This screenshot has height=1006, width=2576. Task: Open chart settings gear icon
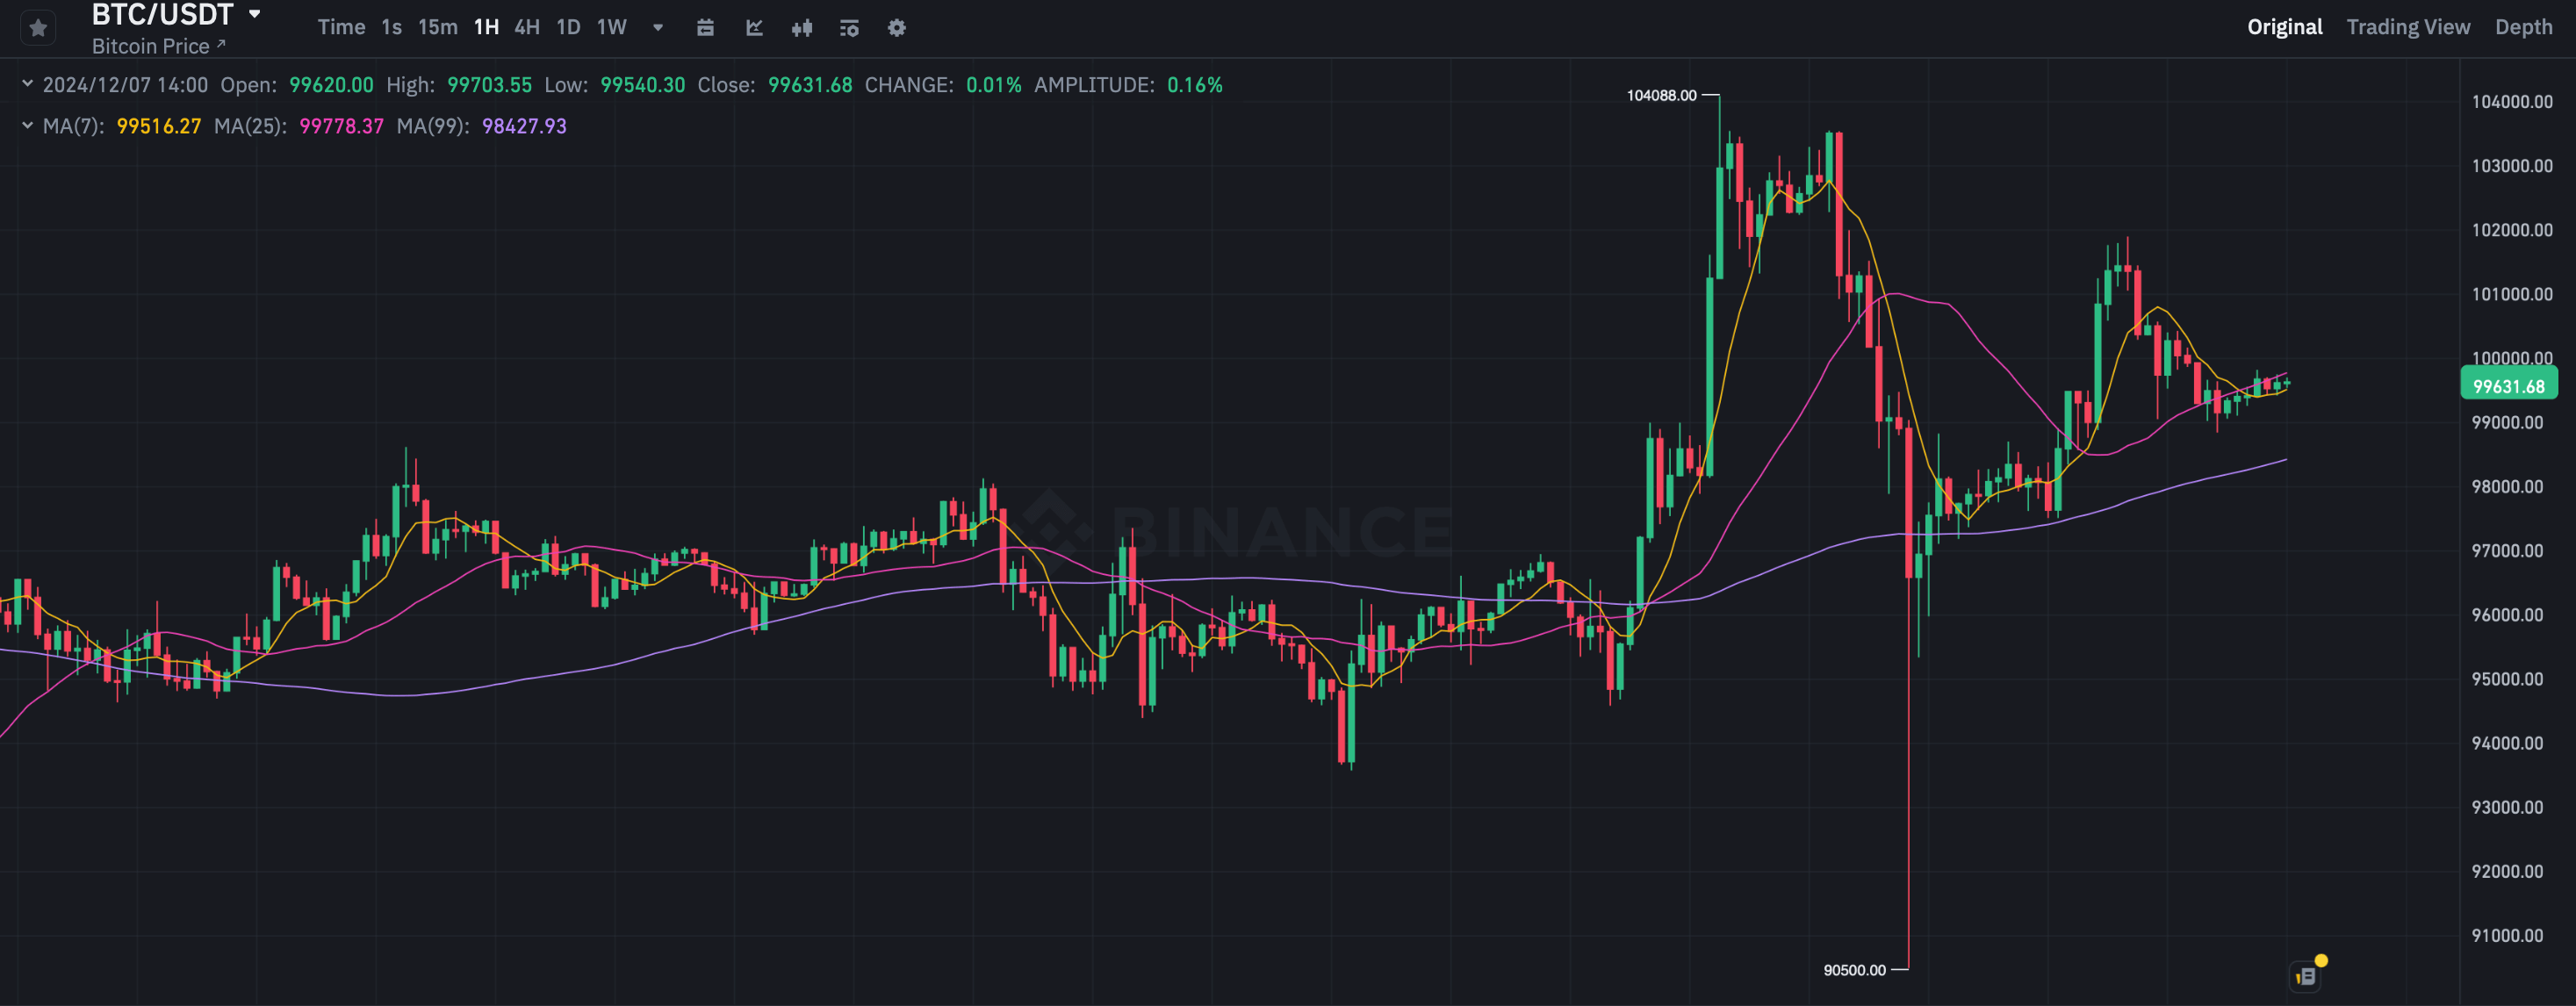[x=897, y=28]
